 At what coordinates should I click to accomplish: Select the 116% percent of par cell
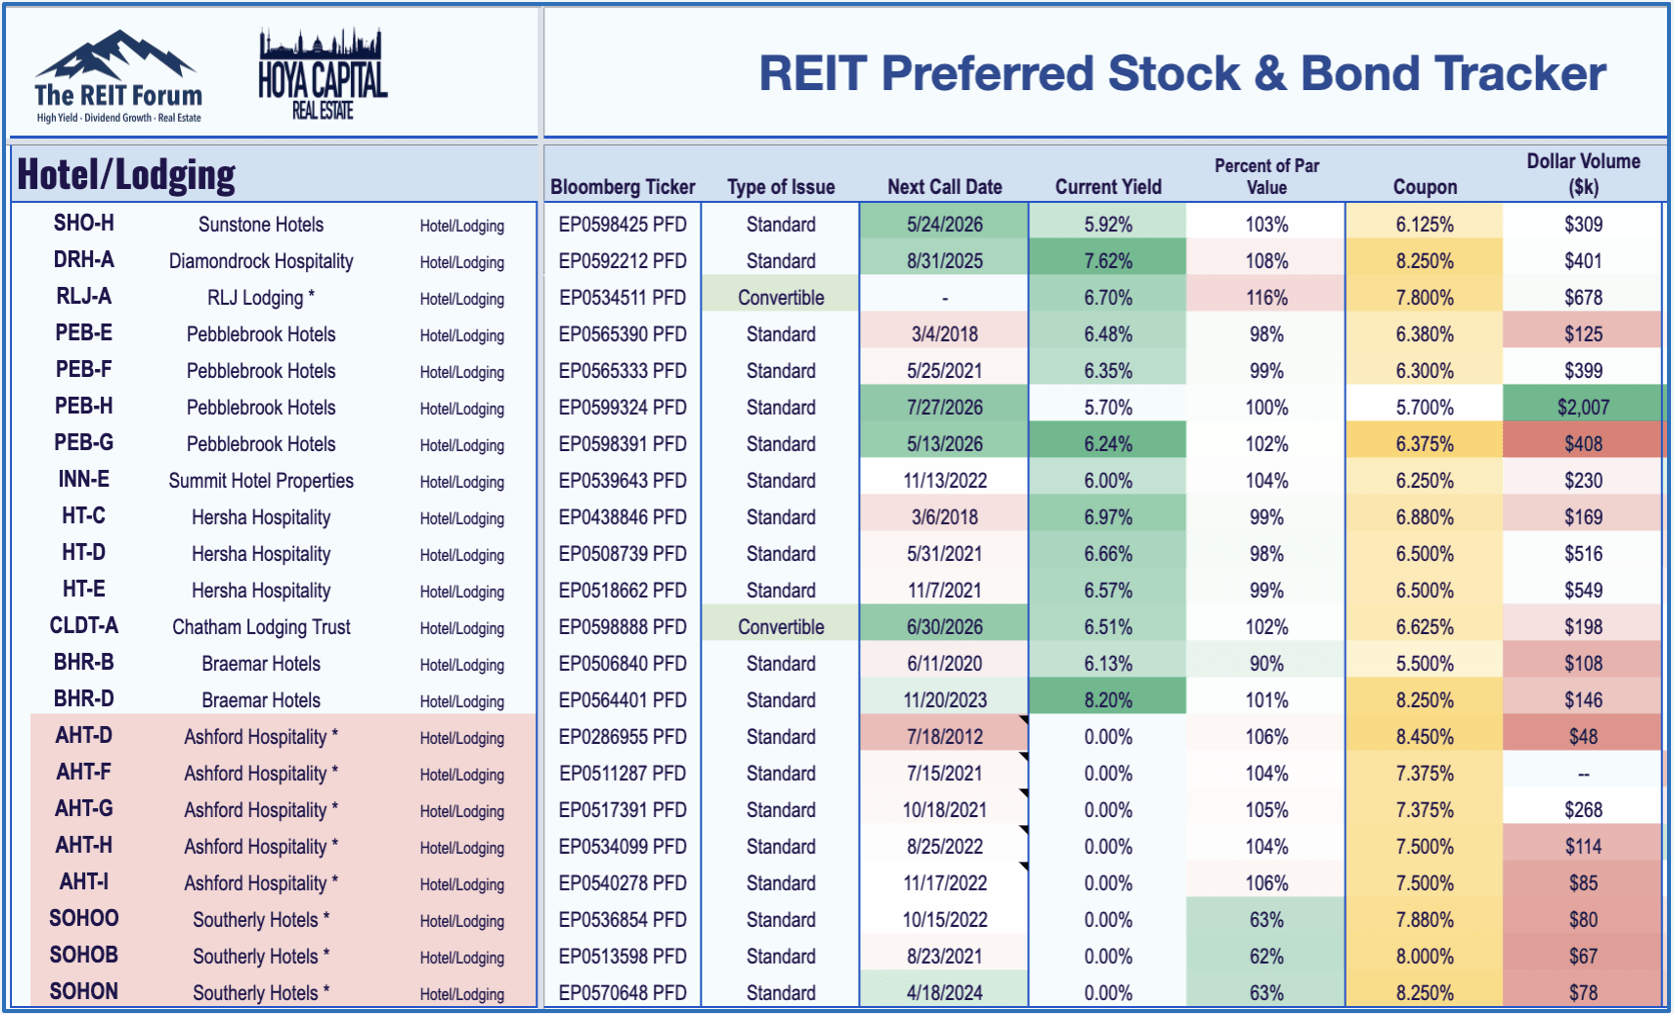click(x=1266, y=297)
